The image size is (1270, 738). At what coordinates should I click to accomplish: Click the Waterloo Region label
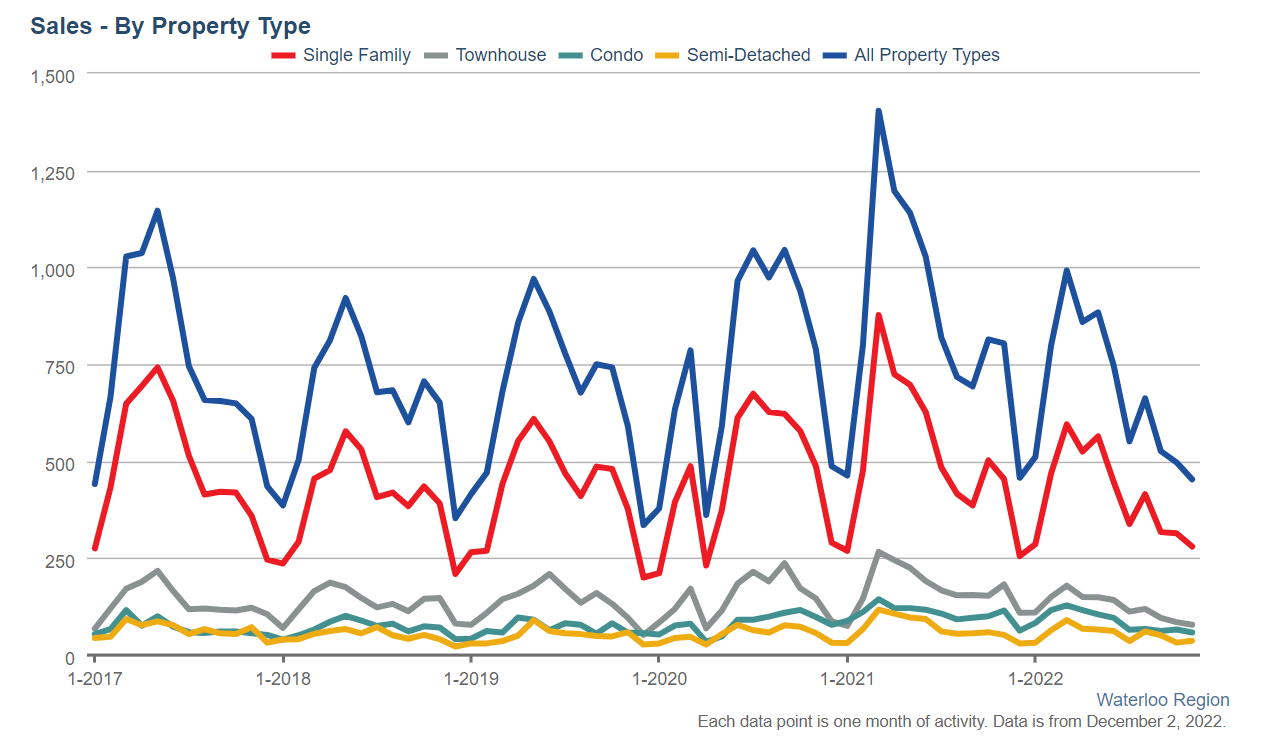coord(1163,700)
